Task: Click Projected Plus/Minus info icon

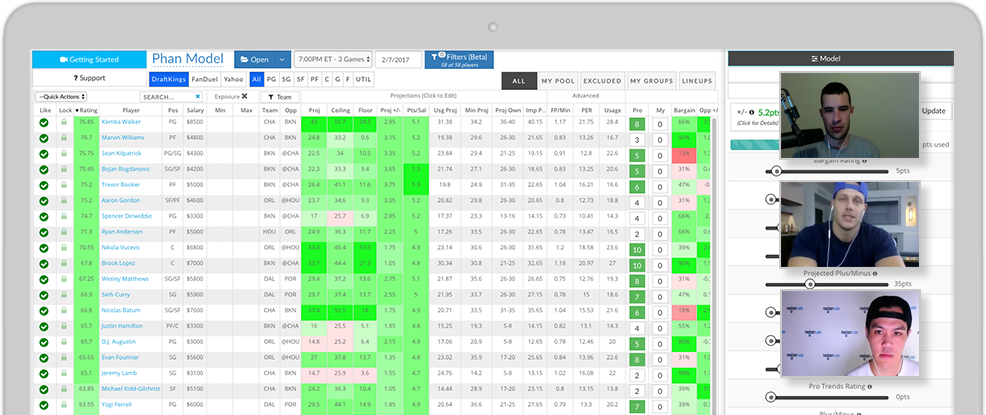Action: point(875,274)
